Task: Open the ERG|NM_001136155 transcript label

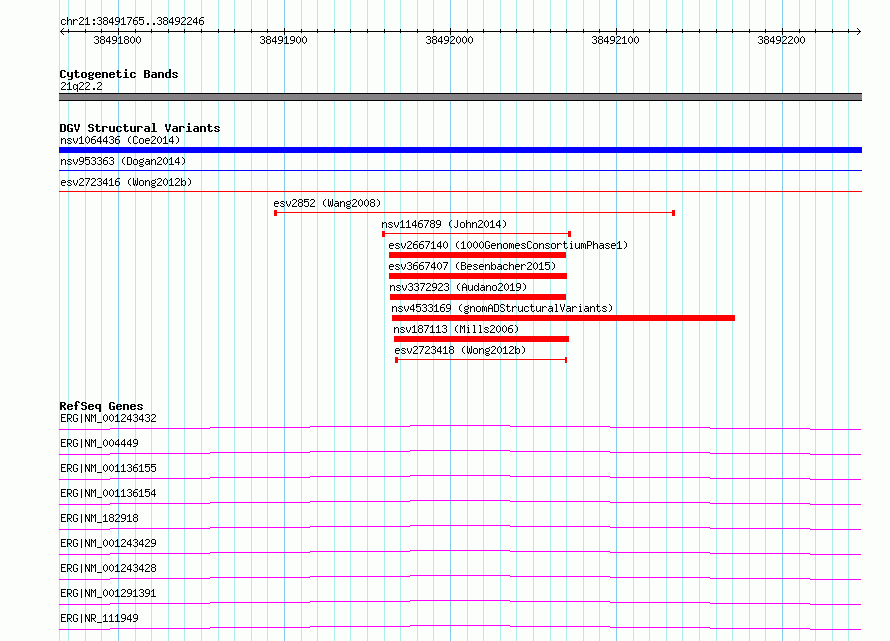Action: pos(108,468)
